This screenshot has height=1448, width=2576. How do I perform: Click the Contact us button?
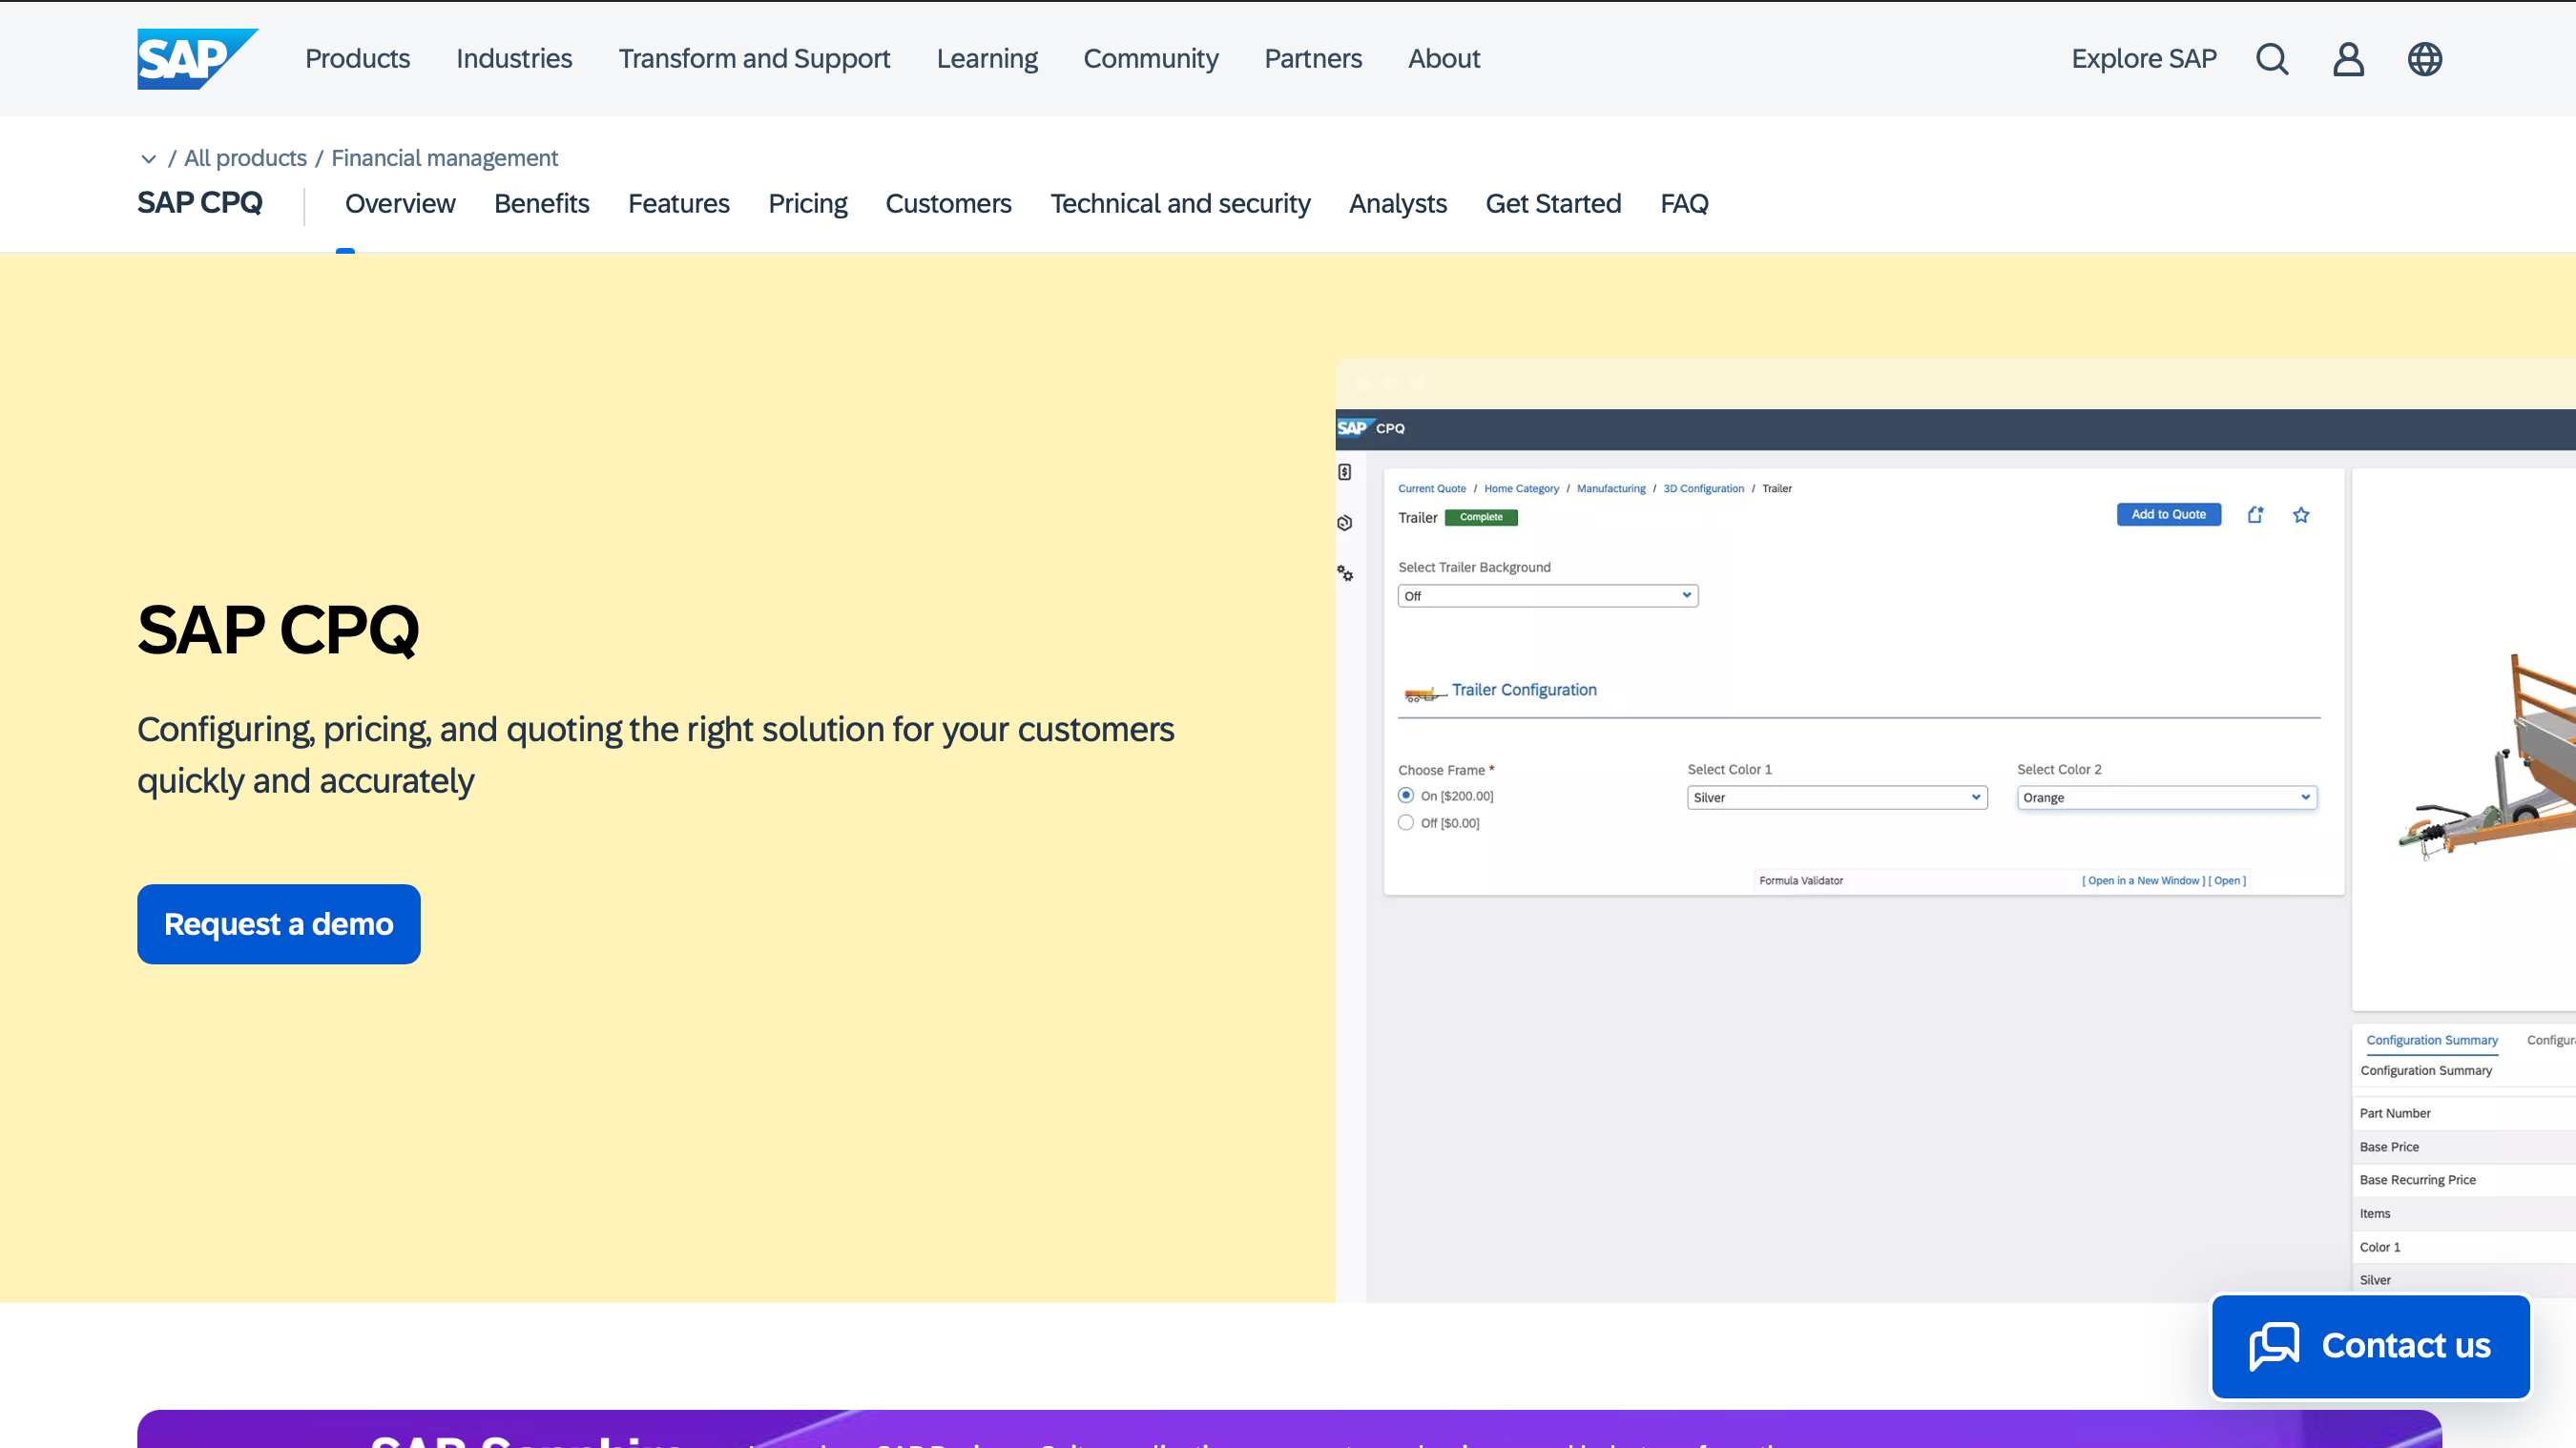pyautogui.click(x=2371, y=1346)
